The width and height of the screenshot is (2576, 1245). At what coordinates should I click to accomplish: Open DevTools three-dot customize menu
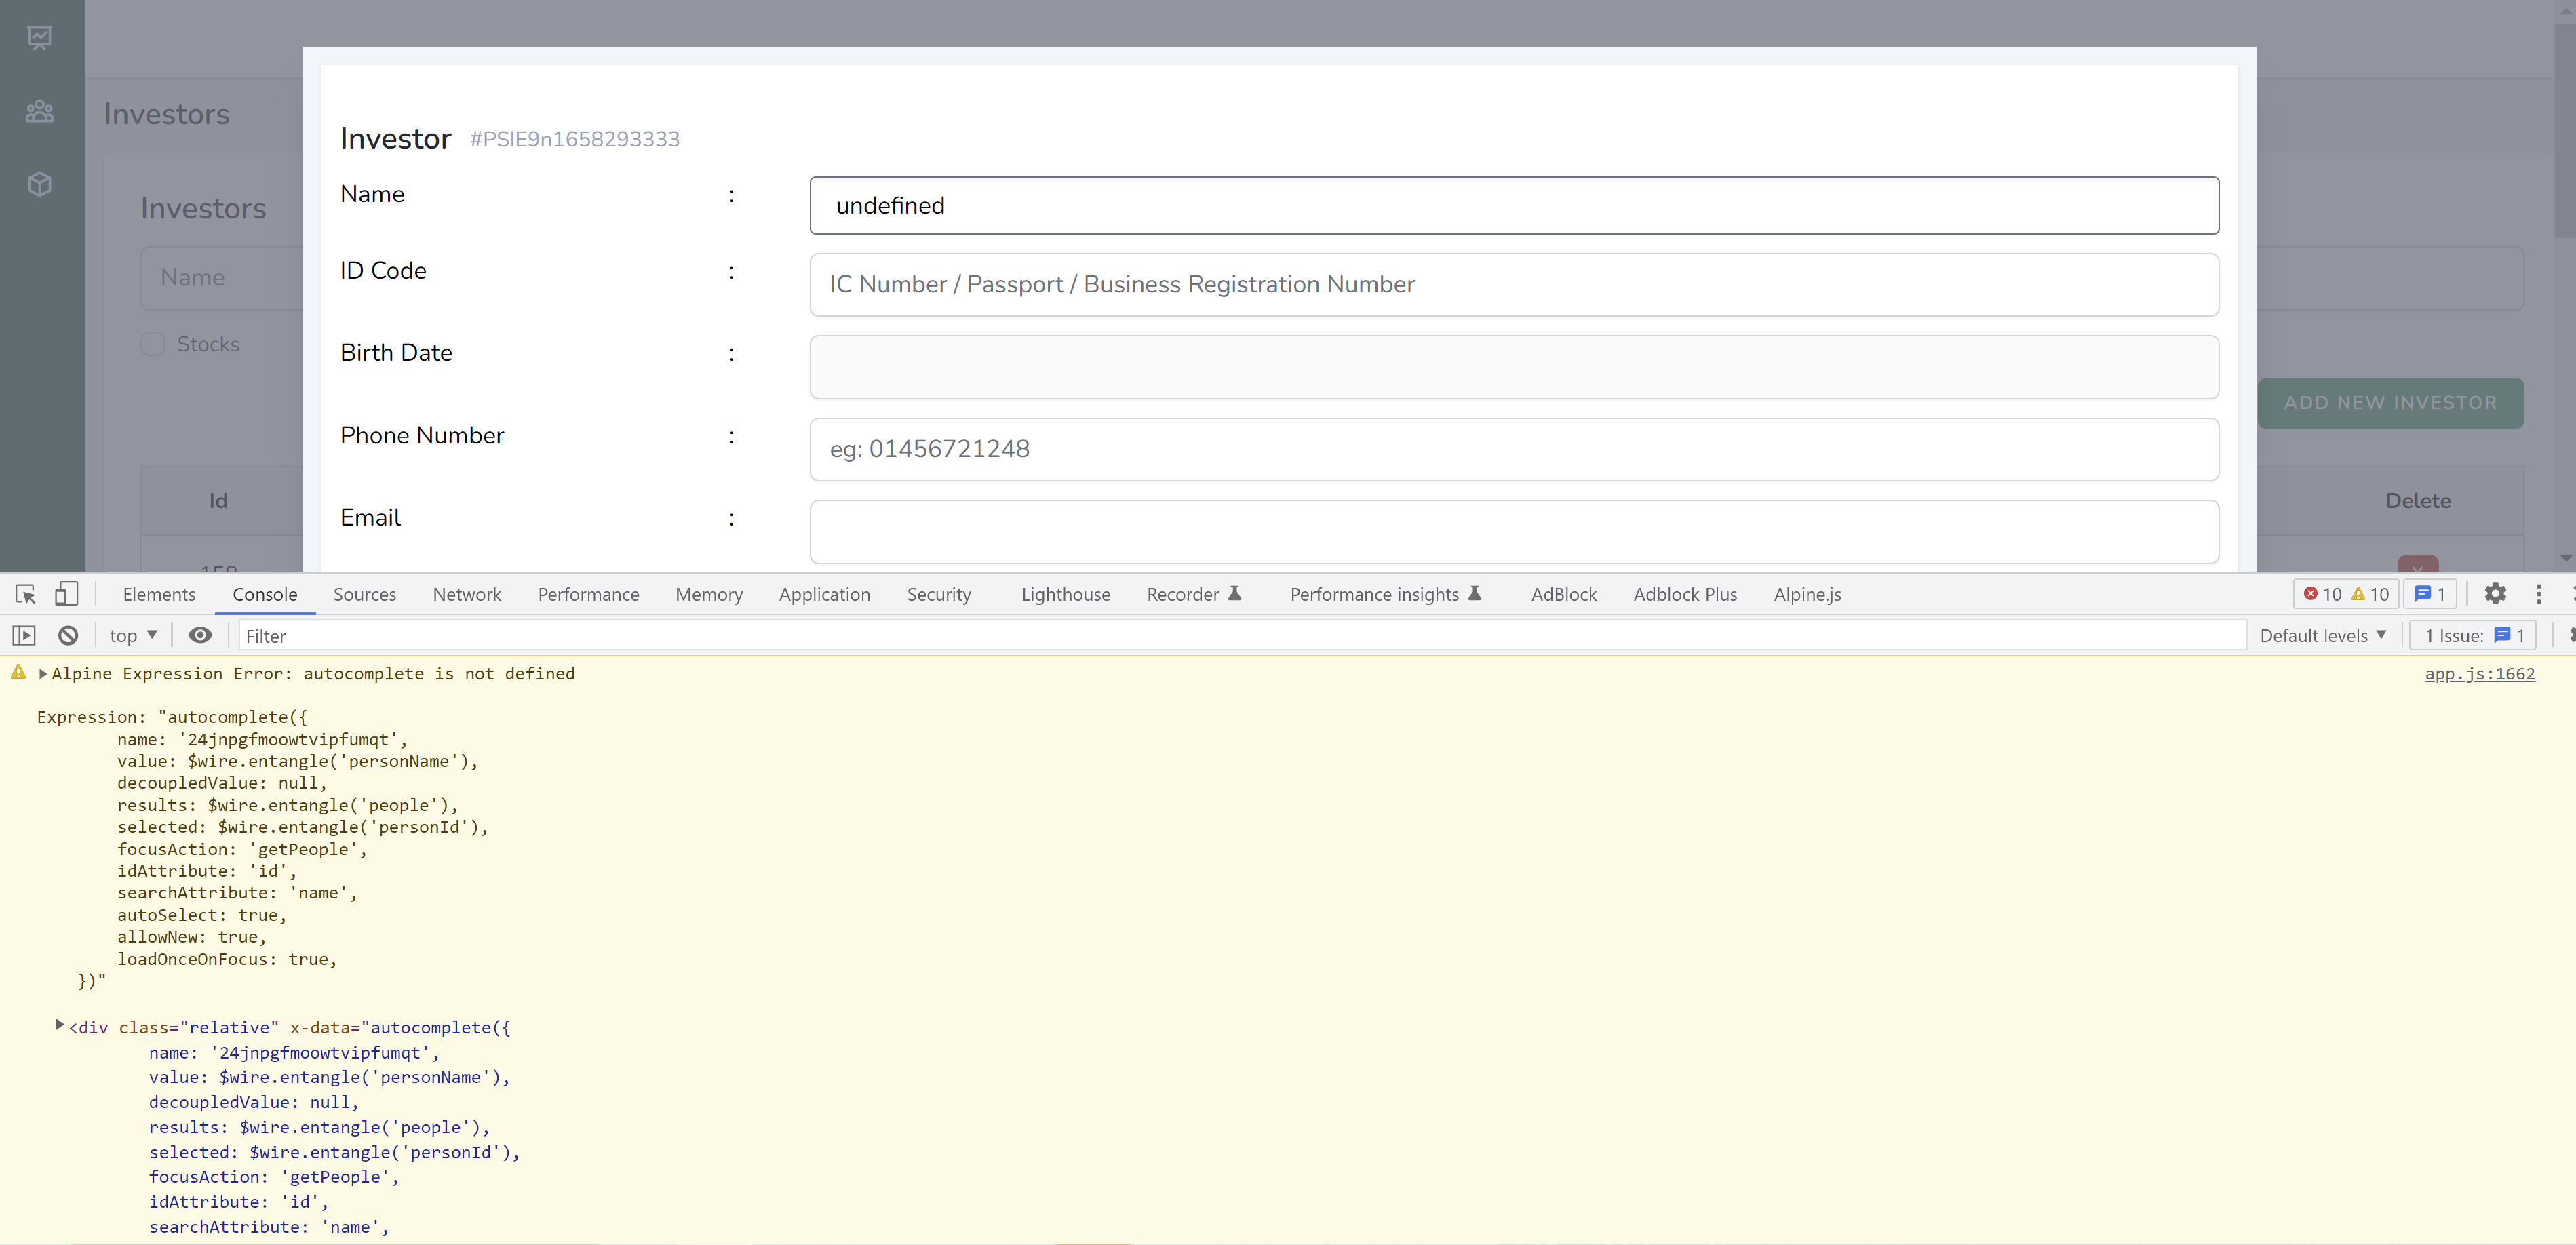(2538, 594)
